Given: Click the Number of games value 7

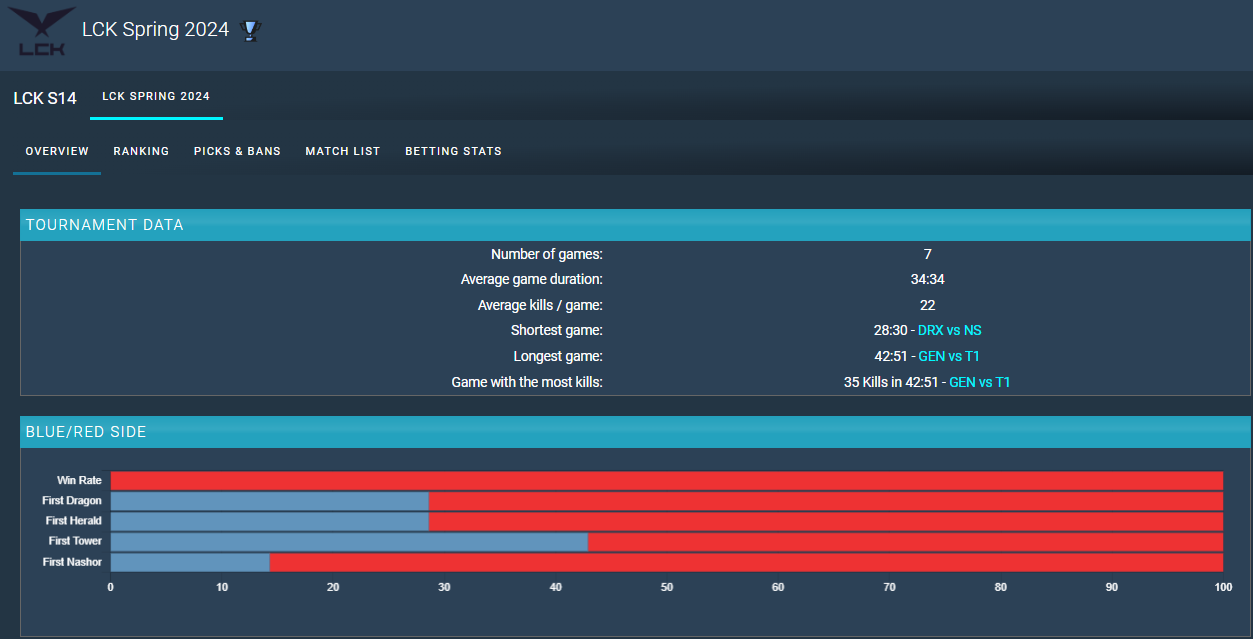Looking at the screenshot, I should point(928,255).
